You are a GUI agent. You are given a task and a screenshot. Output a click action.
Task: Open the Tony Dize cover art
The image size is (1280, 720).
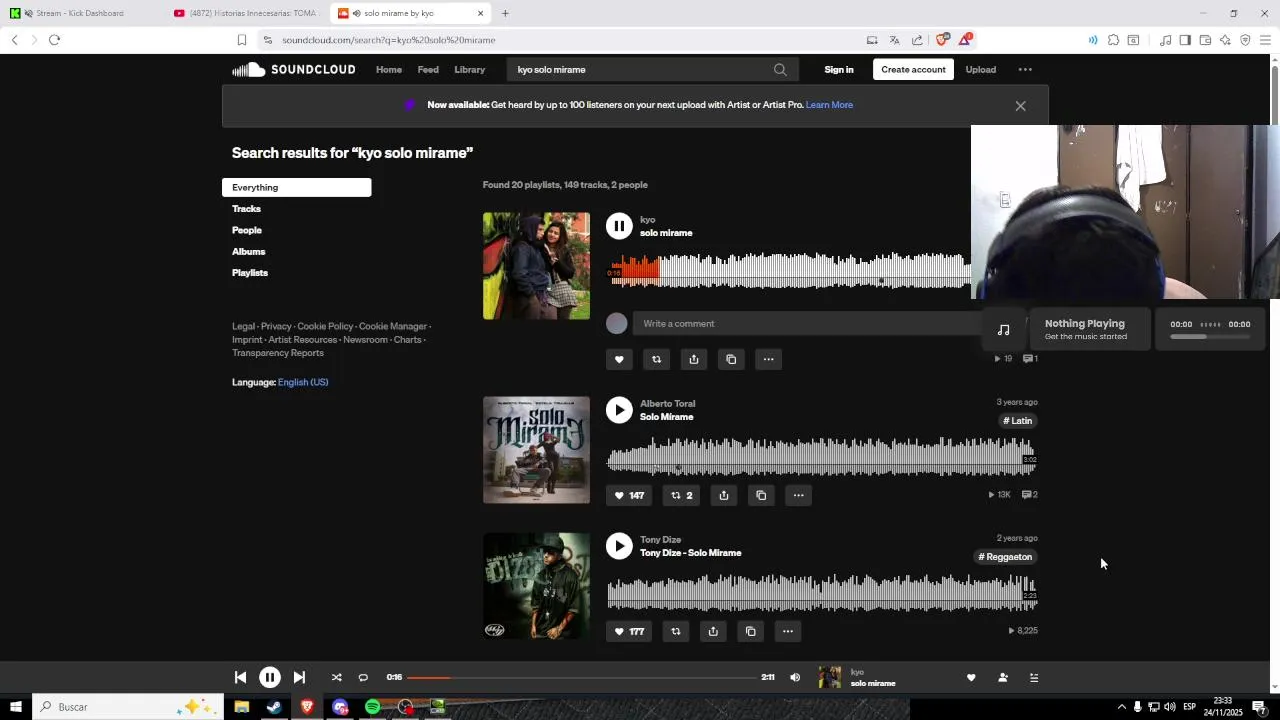pos(536,586)
